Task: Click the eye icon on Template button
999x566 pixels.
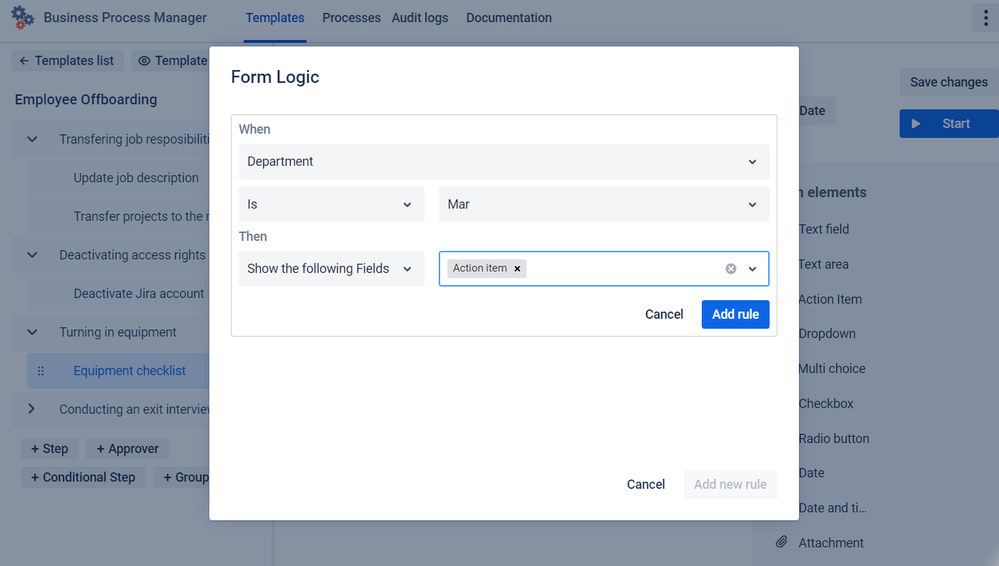Action: pyautogui.click(x=145, y=61)
